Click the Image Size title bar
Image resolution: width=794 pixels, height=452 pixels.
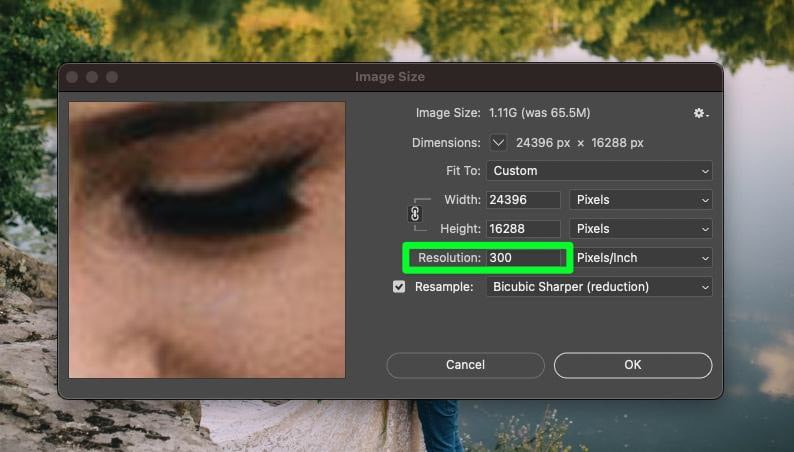click(x=390, y=77)
